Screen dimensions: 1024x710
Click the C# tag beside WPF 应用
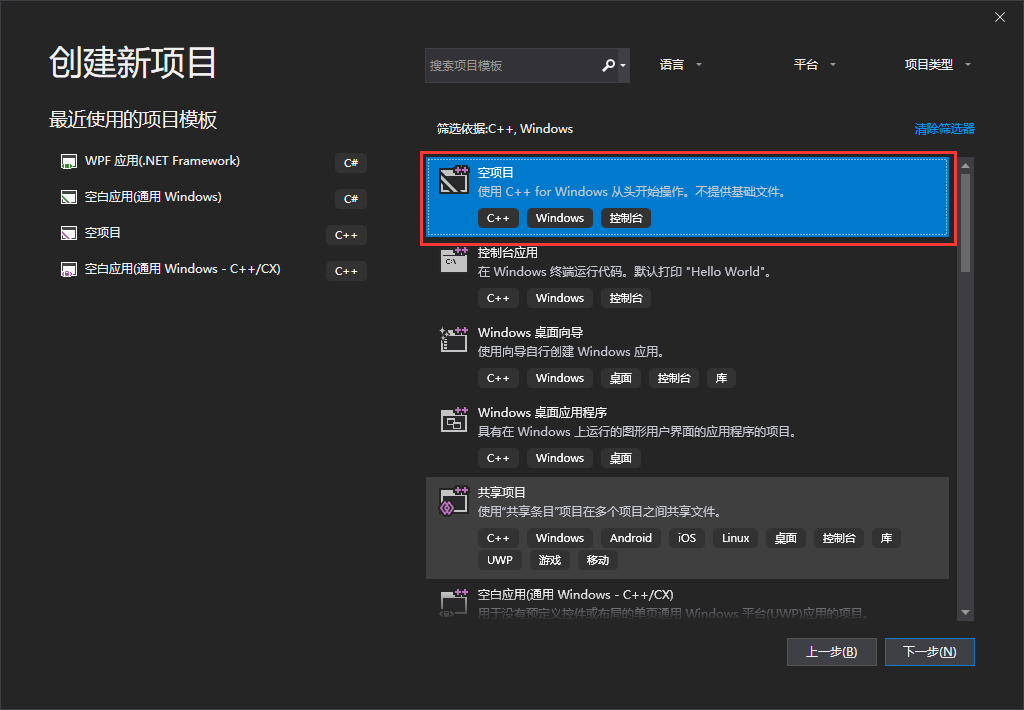(x=351, y=163)
